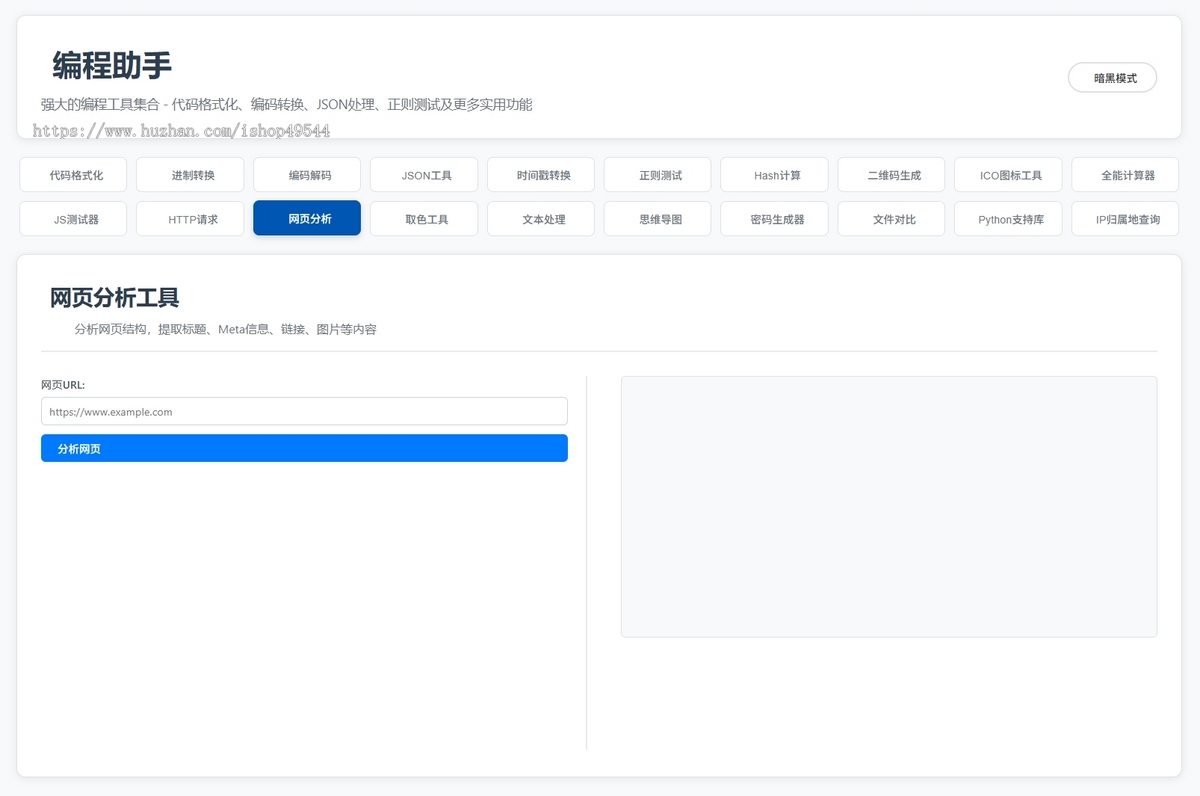Open the 取色工具 tab
The width and height of the screenshot is (1200, 796).
tap(424, 219)
